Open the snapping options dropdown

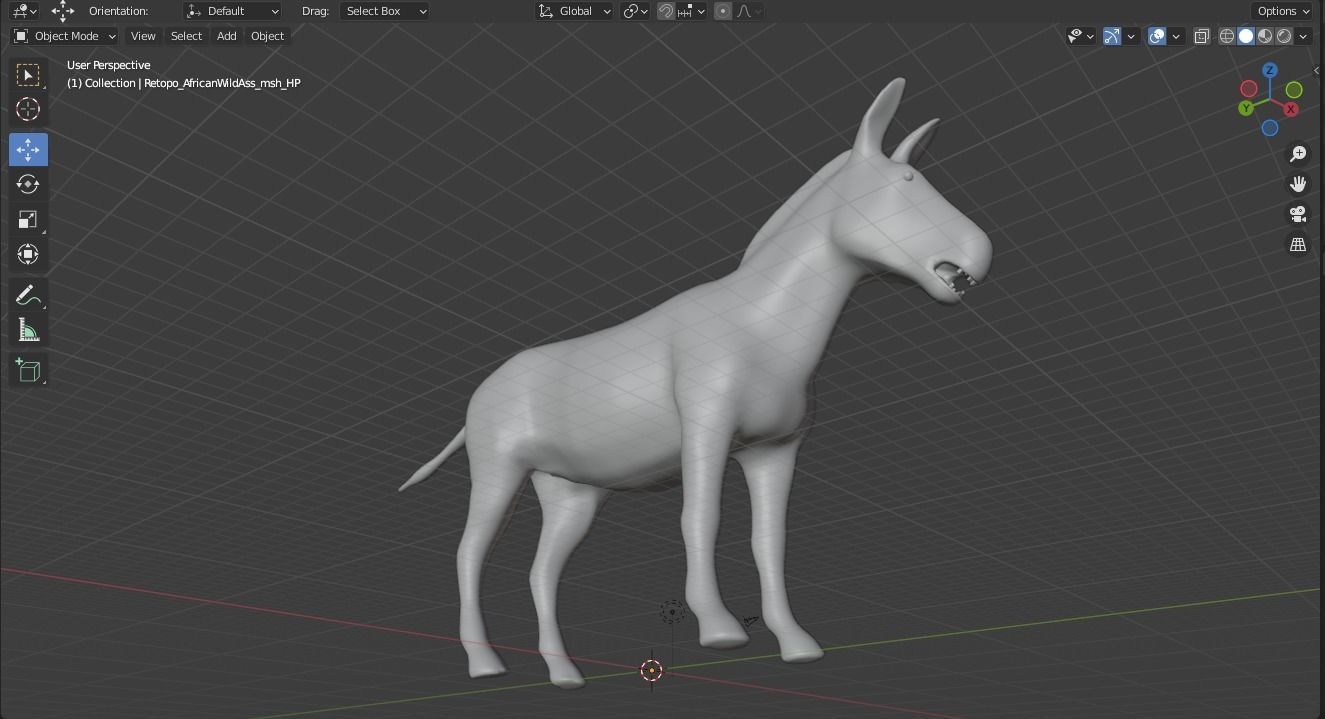point(692,11)
